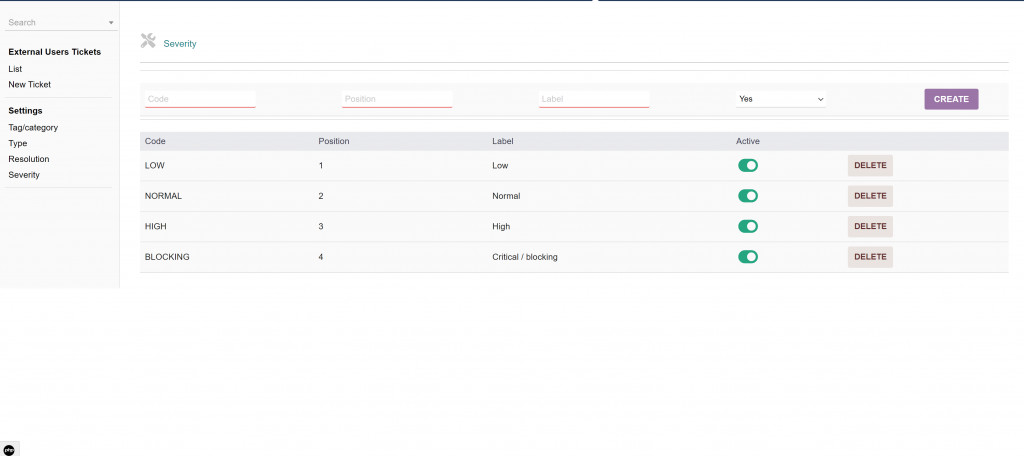Delete the BLOCKING severity row

coord(870,257)
